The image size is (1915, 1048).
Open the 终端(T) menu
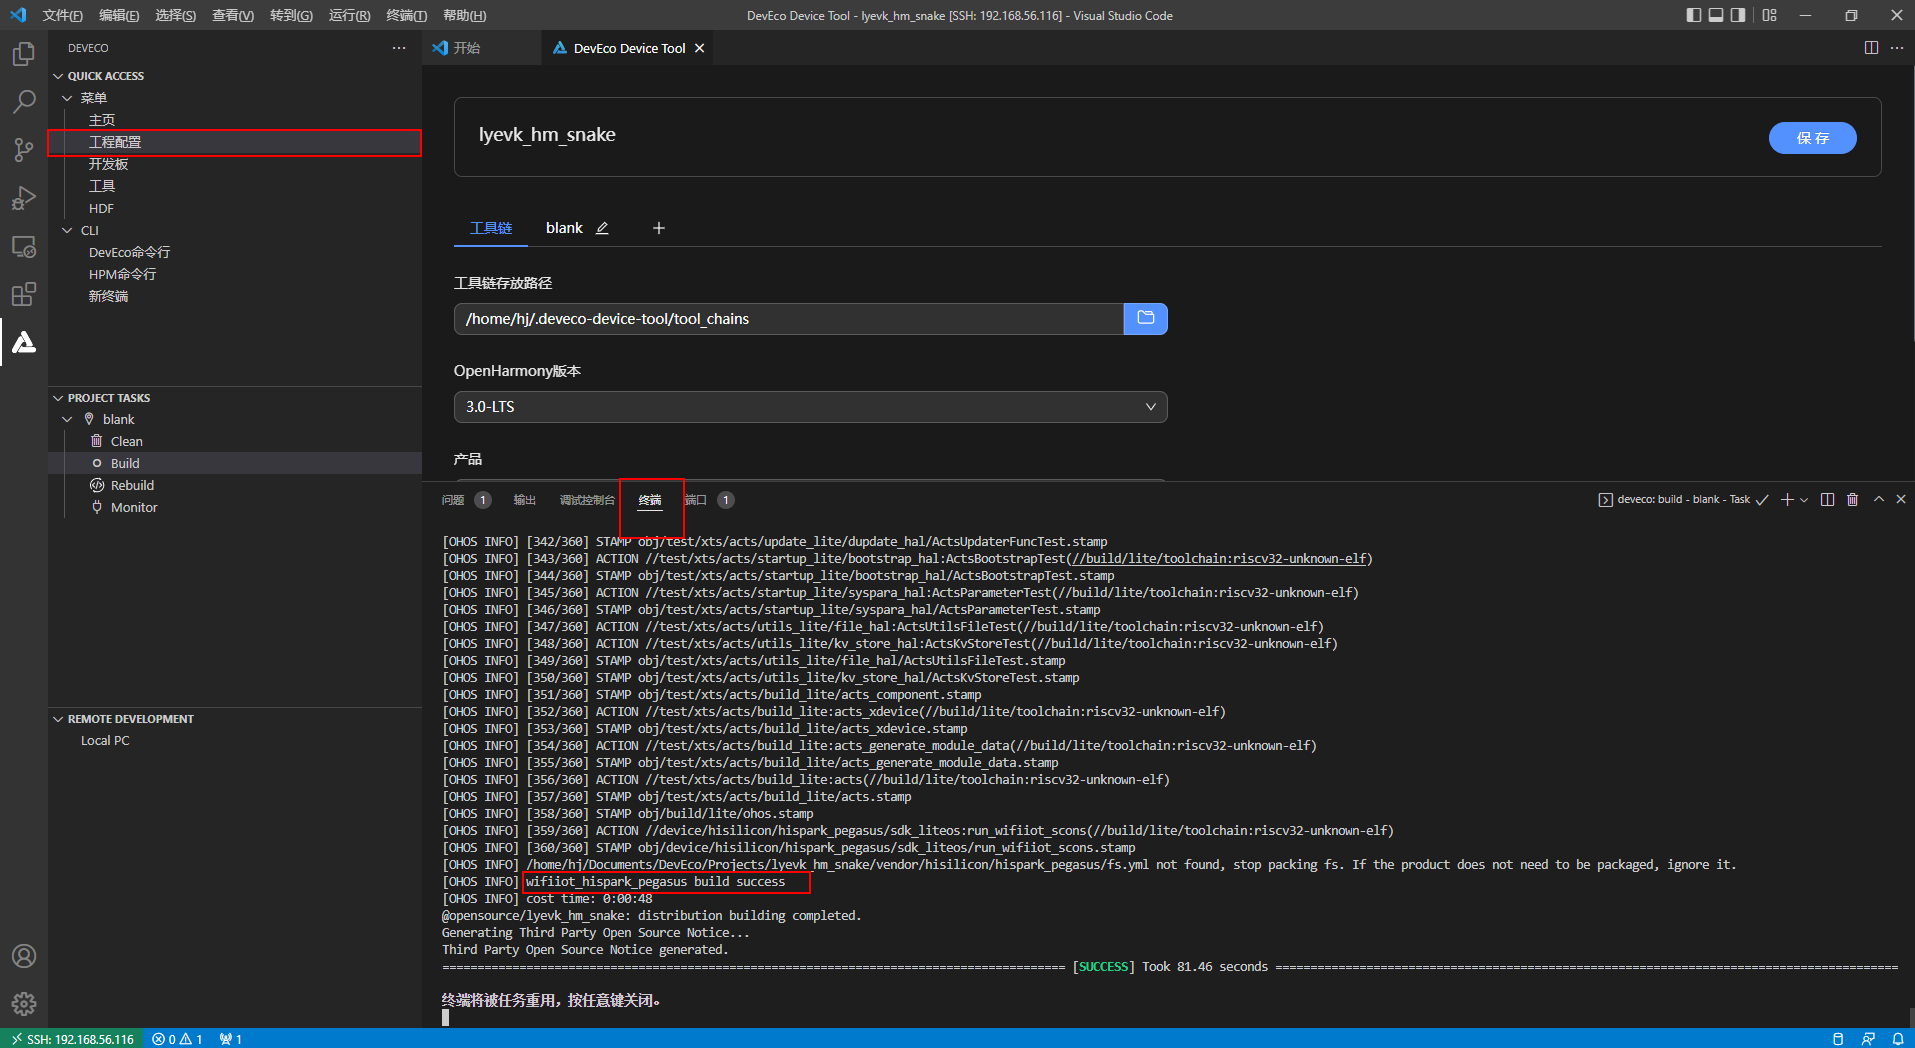[x=406, y=15]
